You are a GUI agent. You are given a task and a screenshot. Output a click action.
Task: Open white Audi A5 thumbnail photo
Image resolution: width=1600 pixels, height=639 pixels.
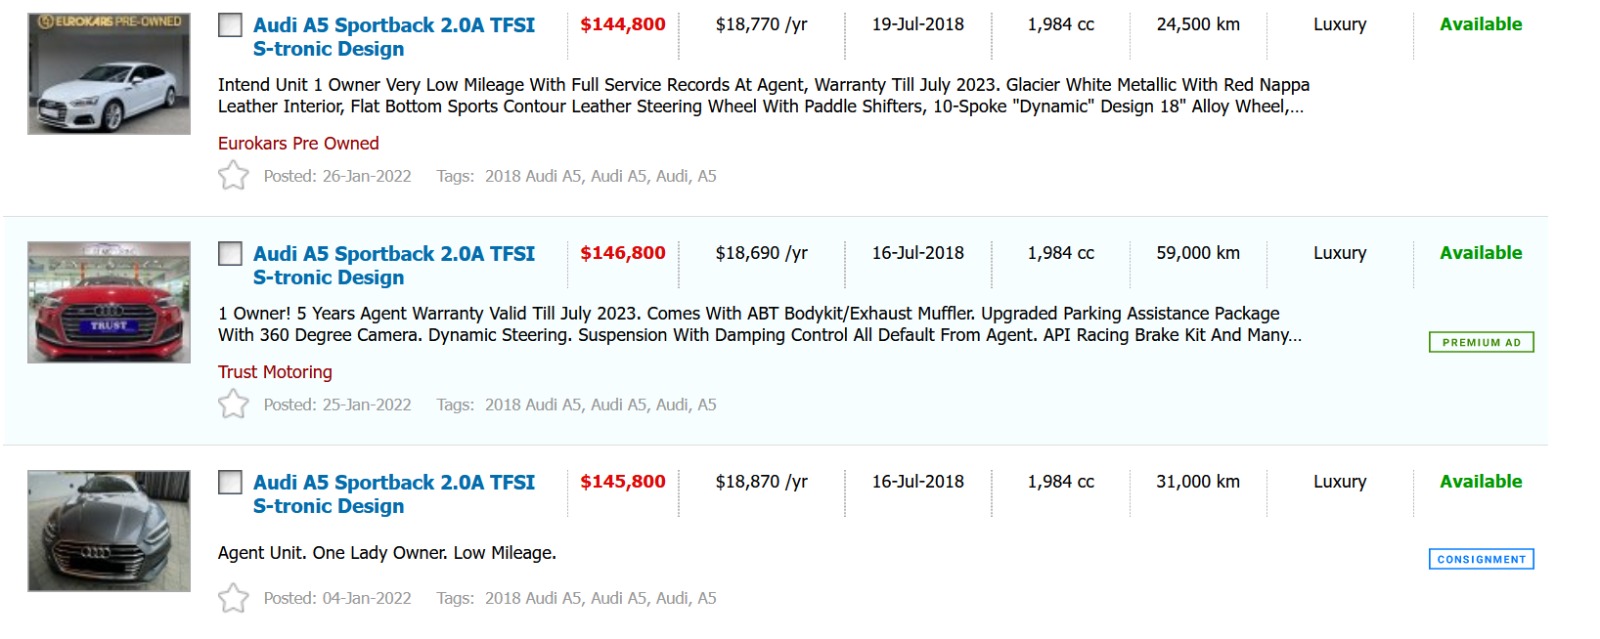[109, 74]
